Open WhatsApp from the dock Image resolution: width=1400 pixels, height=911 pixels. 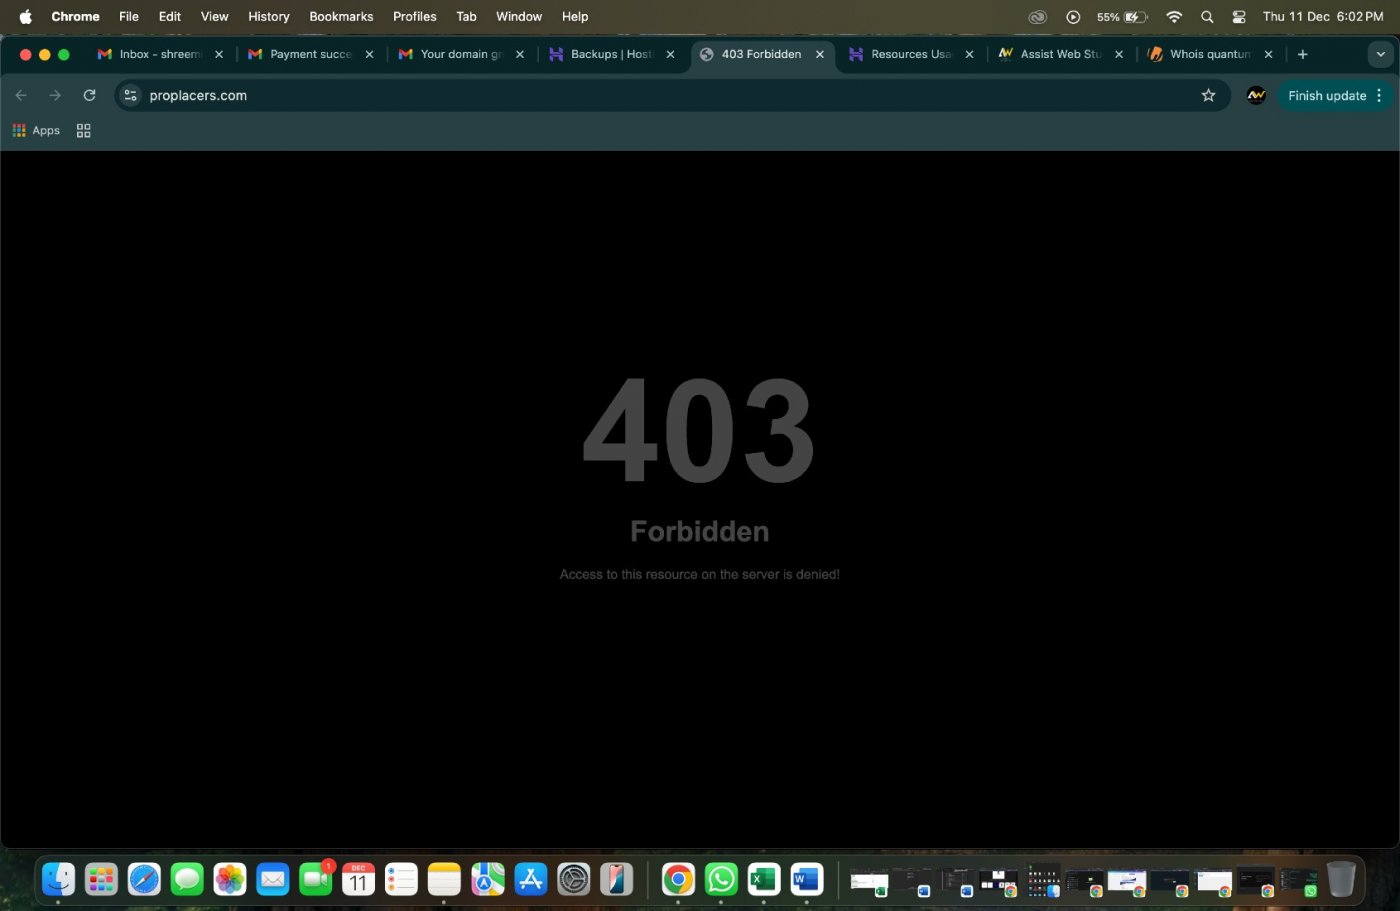click(720, 879)
